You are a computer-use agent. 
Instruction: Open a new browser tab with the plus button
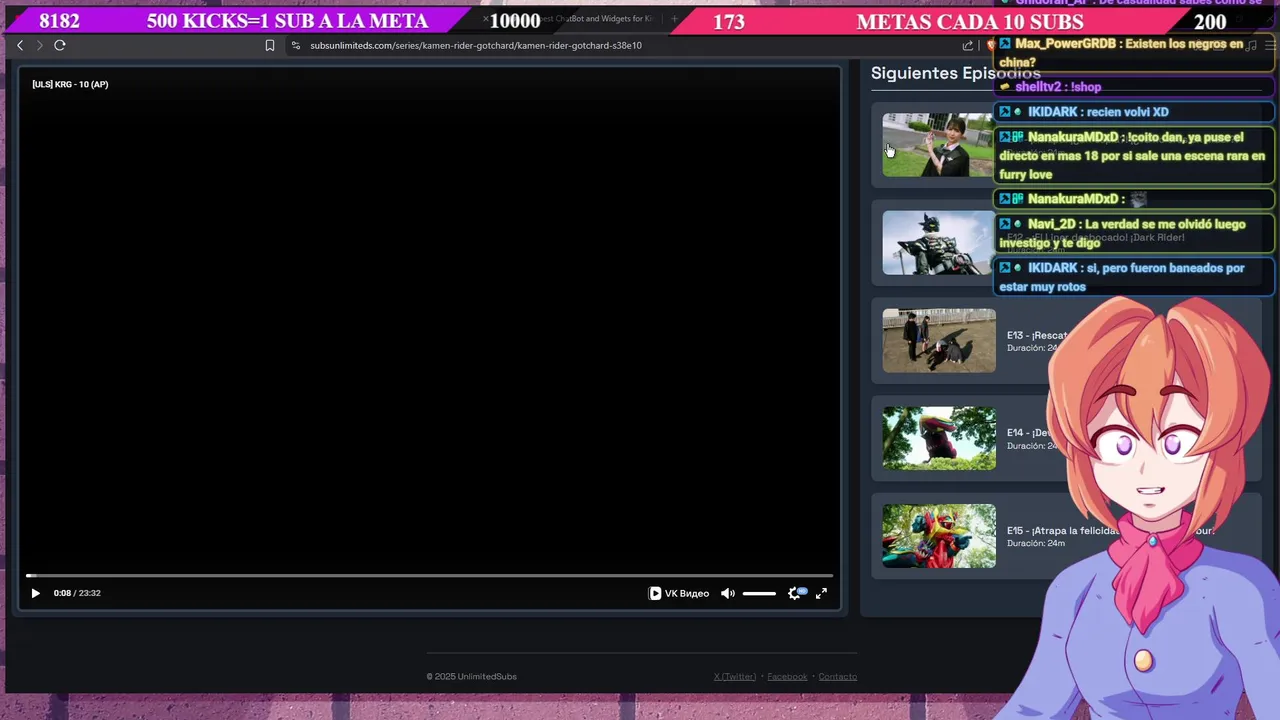pos(674,19)
